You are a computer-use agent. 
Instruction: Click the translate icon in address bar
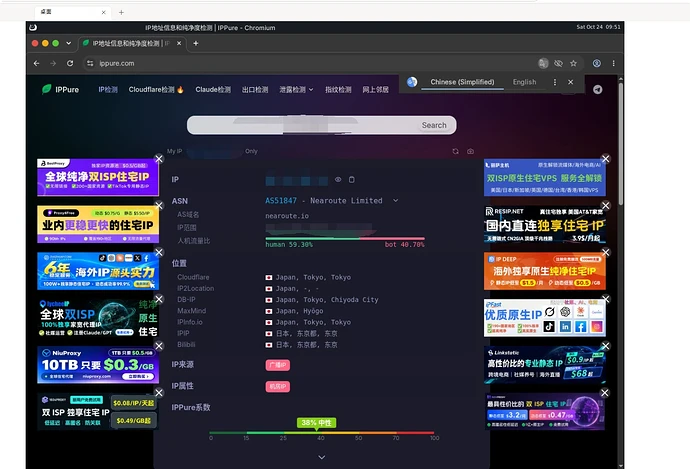(x=543, y=63)
